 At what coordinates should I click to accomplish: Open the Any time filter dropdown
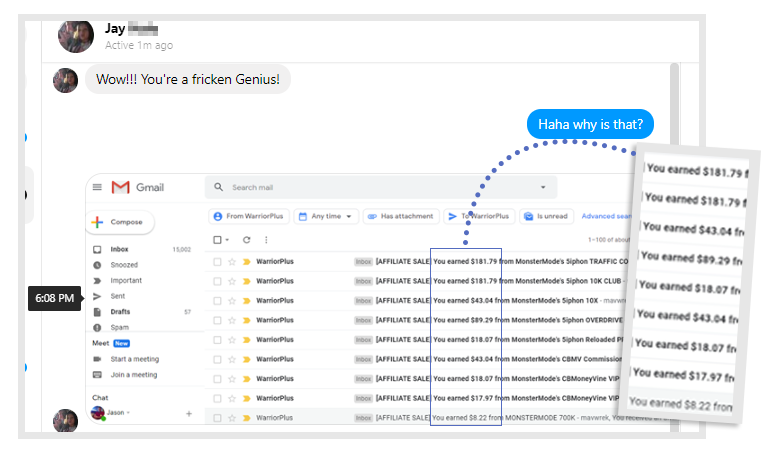point(326,217)
